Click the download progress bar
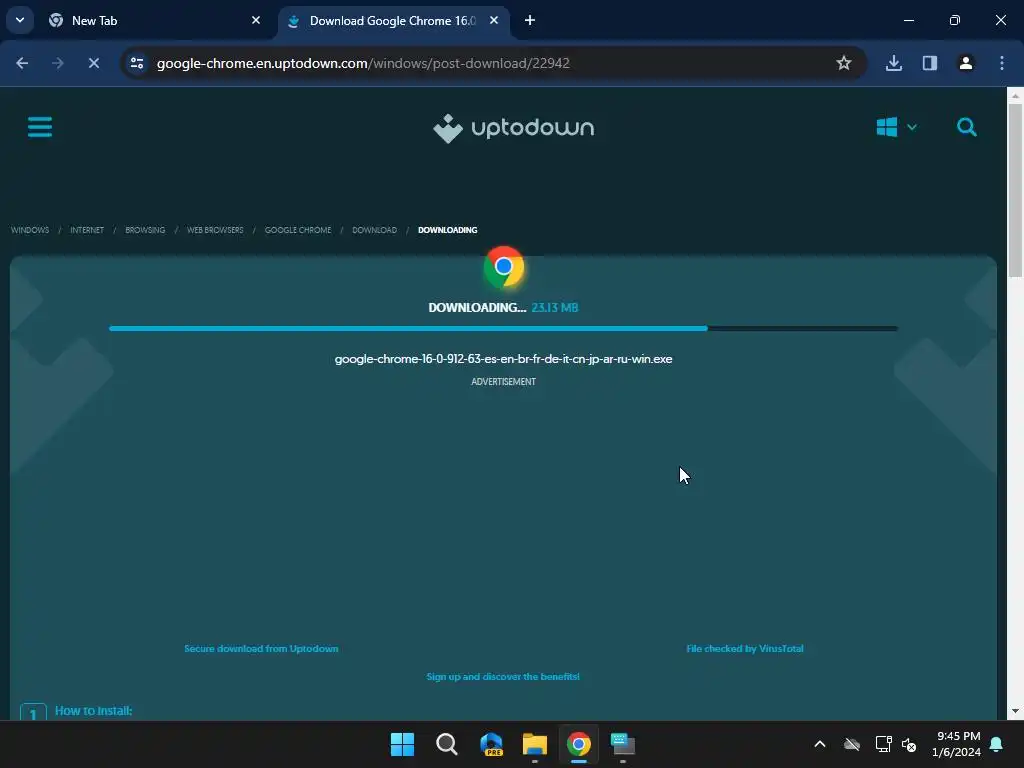This screenshot has height=768, width=1024. [503, 328]
